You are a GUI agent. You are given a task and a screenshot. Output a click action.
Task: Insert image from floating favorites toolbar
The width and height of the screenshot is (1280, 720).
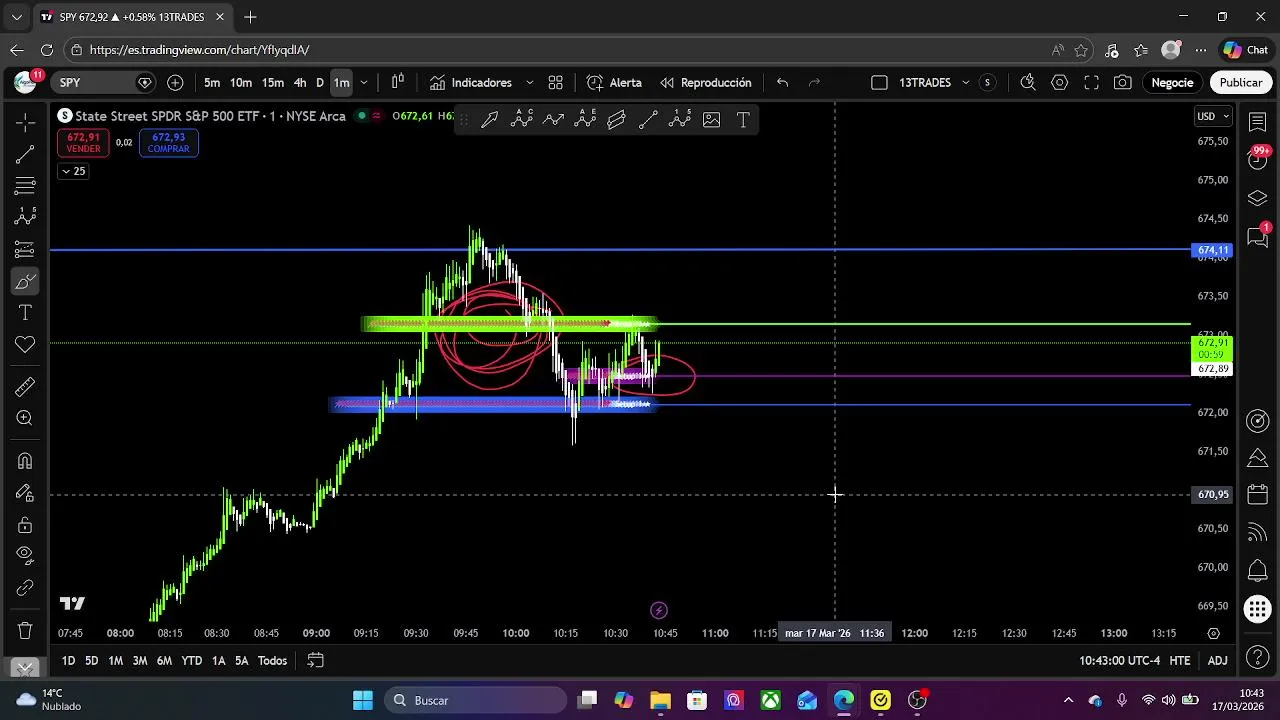click(x=711, y=120)
